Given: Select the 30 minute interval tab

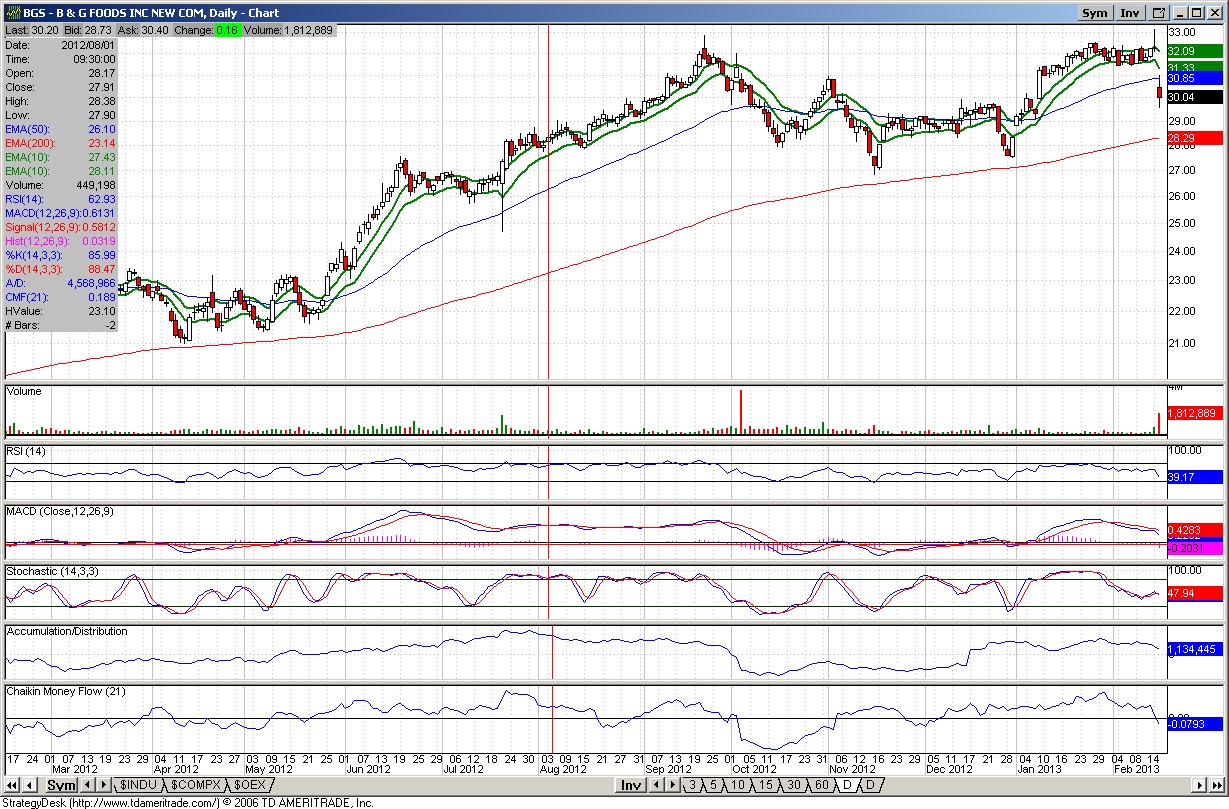Looking at the screenshot, I should pos(792,786).
